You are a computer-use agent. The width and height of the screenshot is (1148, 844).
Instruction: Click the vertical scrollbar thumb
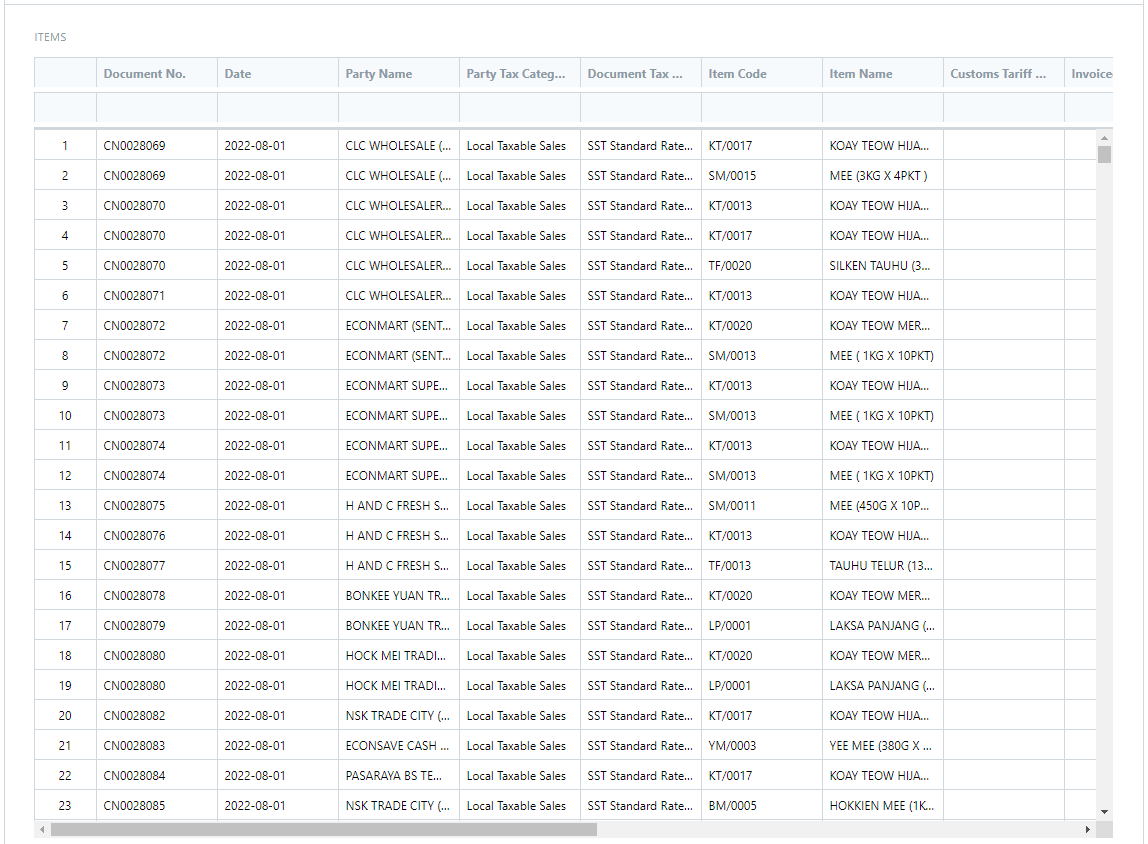pos(1104,154)
